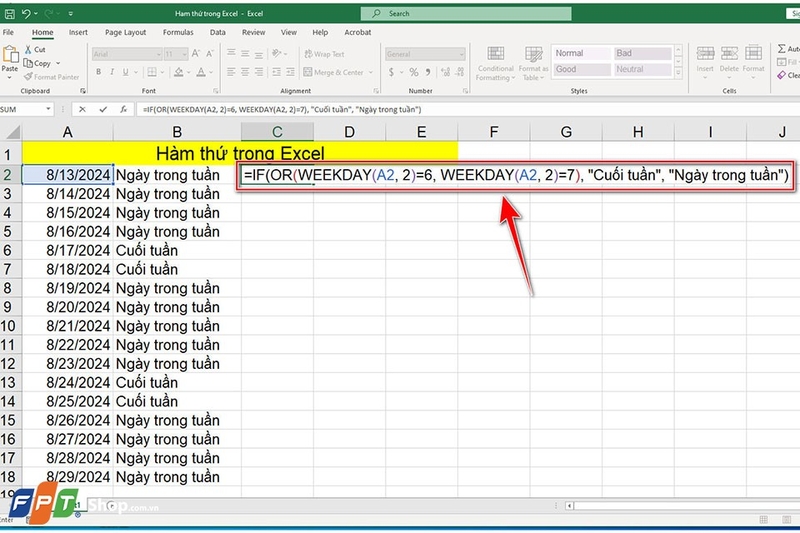Confirm formula with the checkmark icon
Viewport: 800px width, 533px height.
pos(103,109)
